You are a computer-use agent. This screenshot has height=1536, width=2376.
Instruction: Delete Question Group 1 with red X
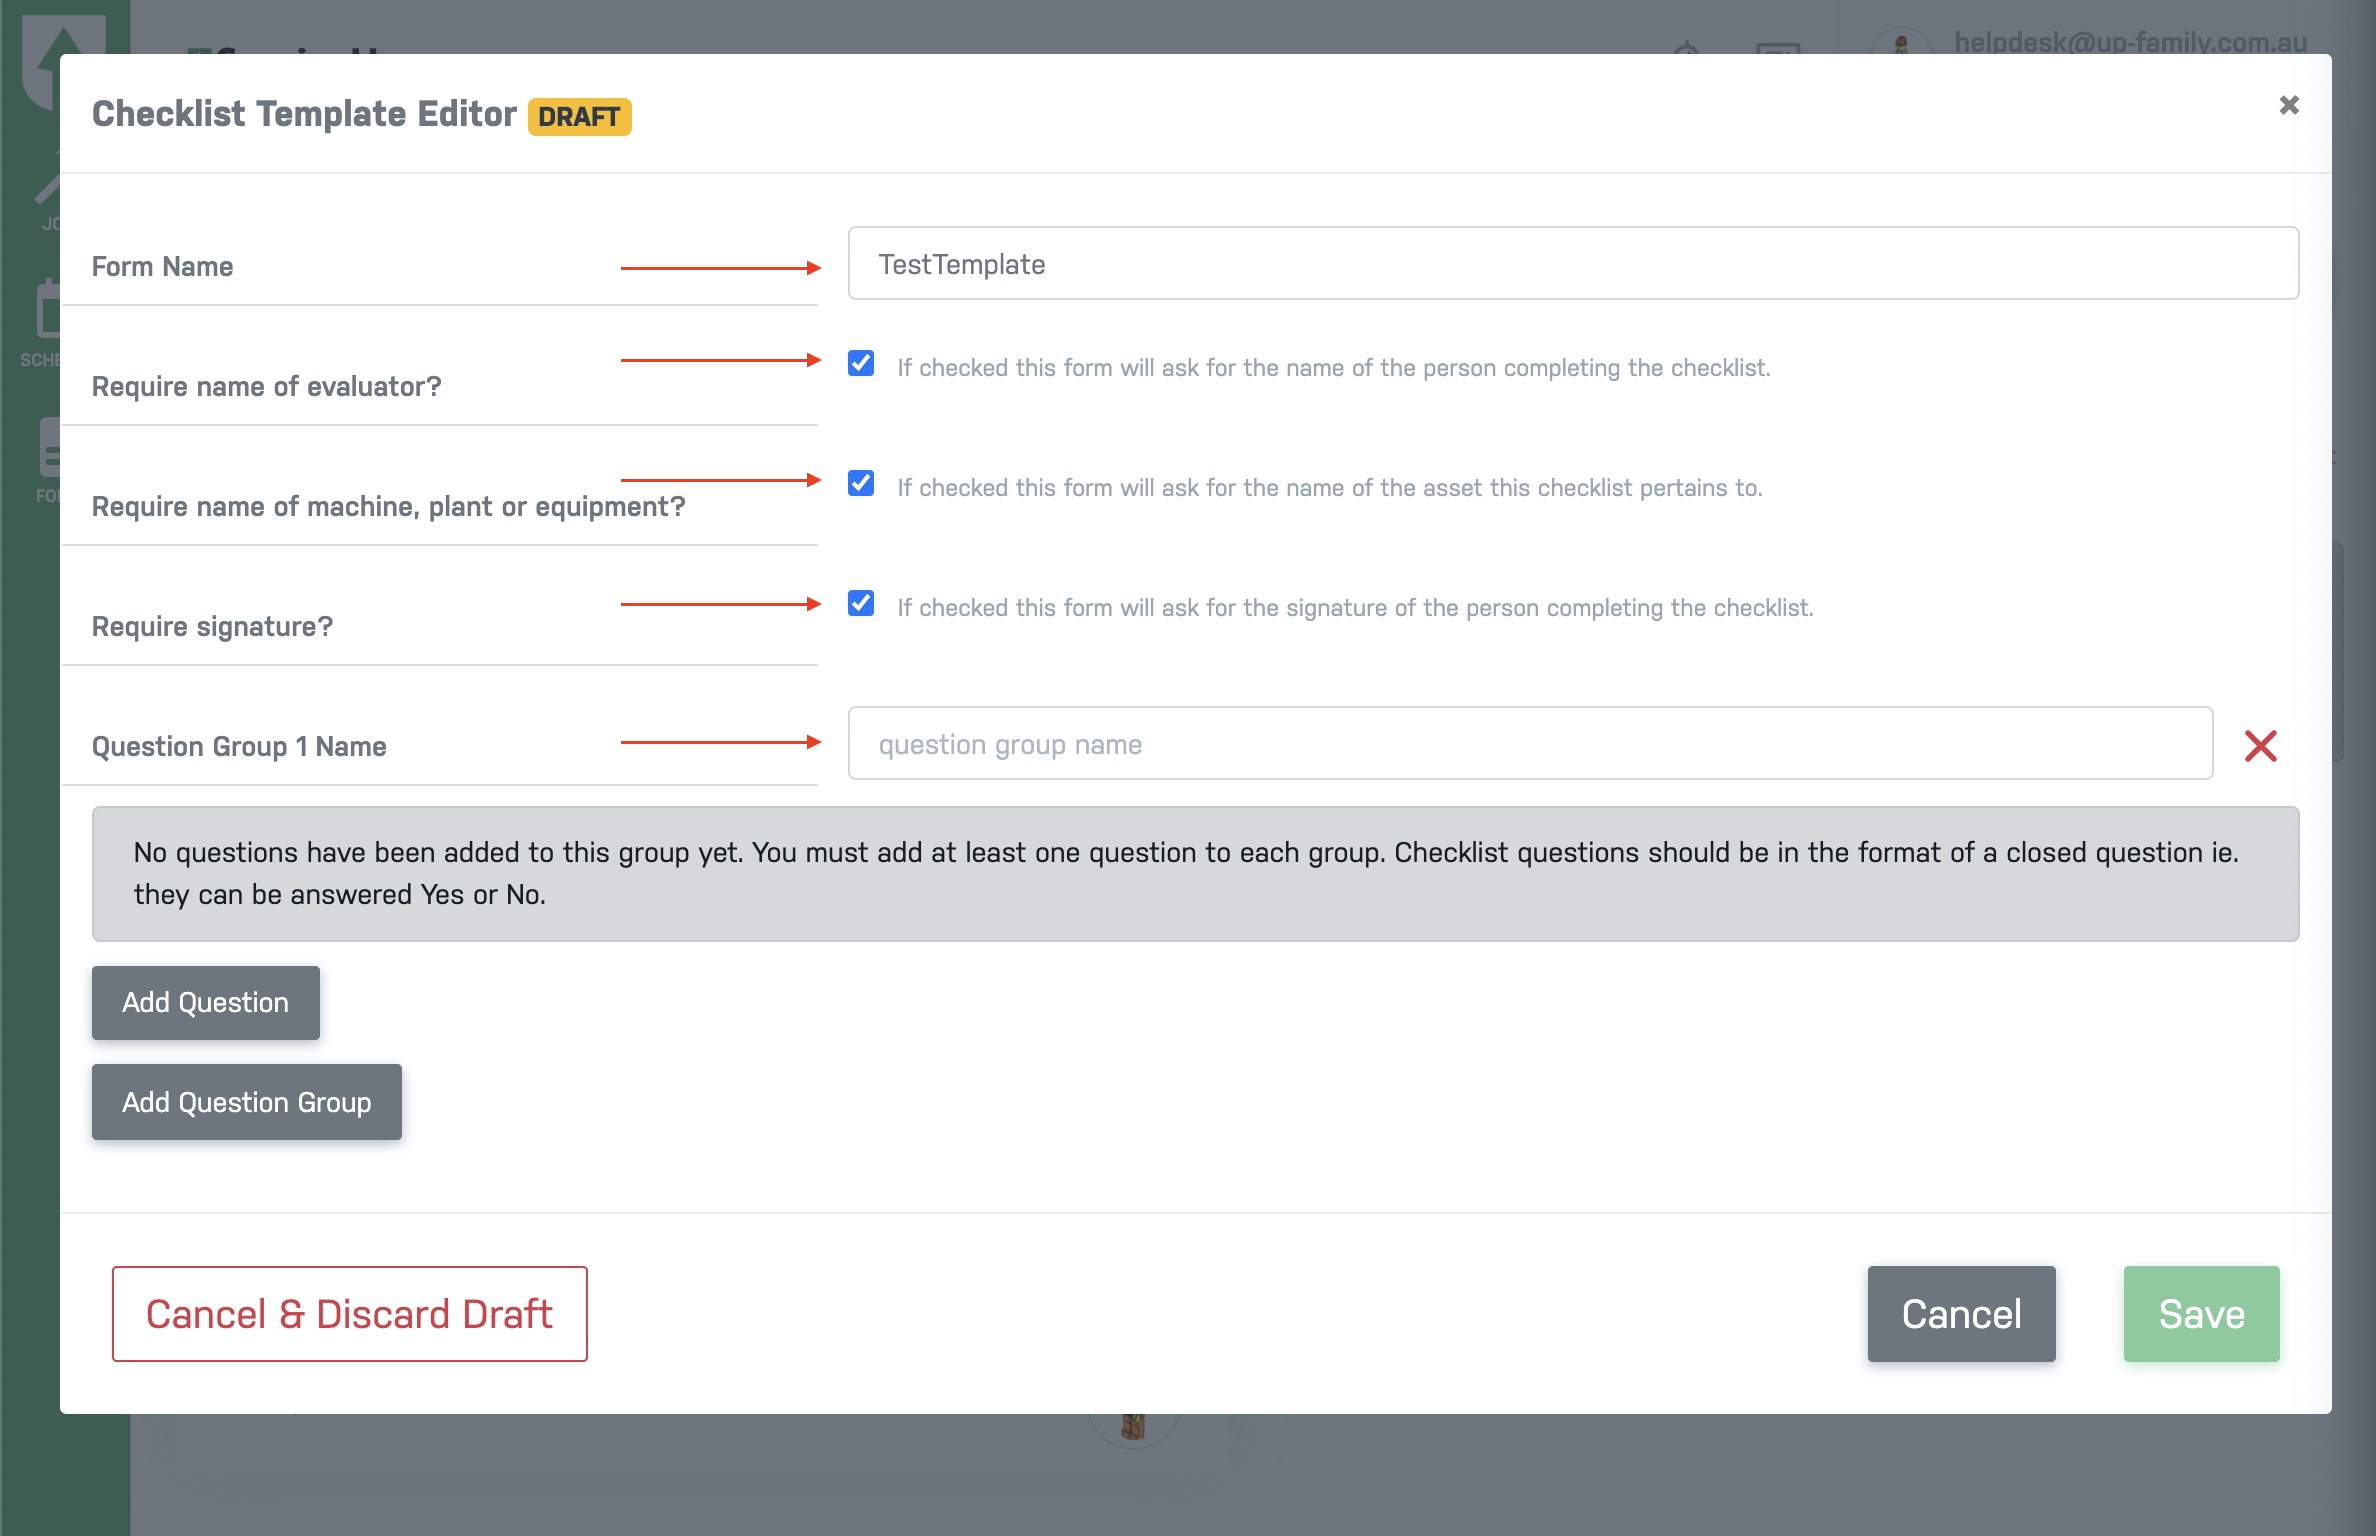click(x=2260, y=745)
